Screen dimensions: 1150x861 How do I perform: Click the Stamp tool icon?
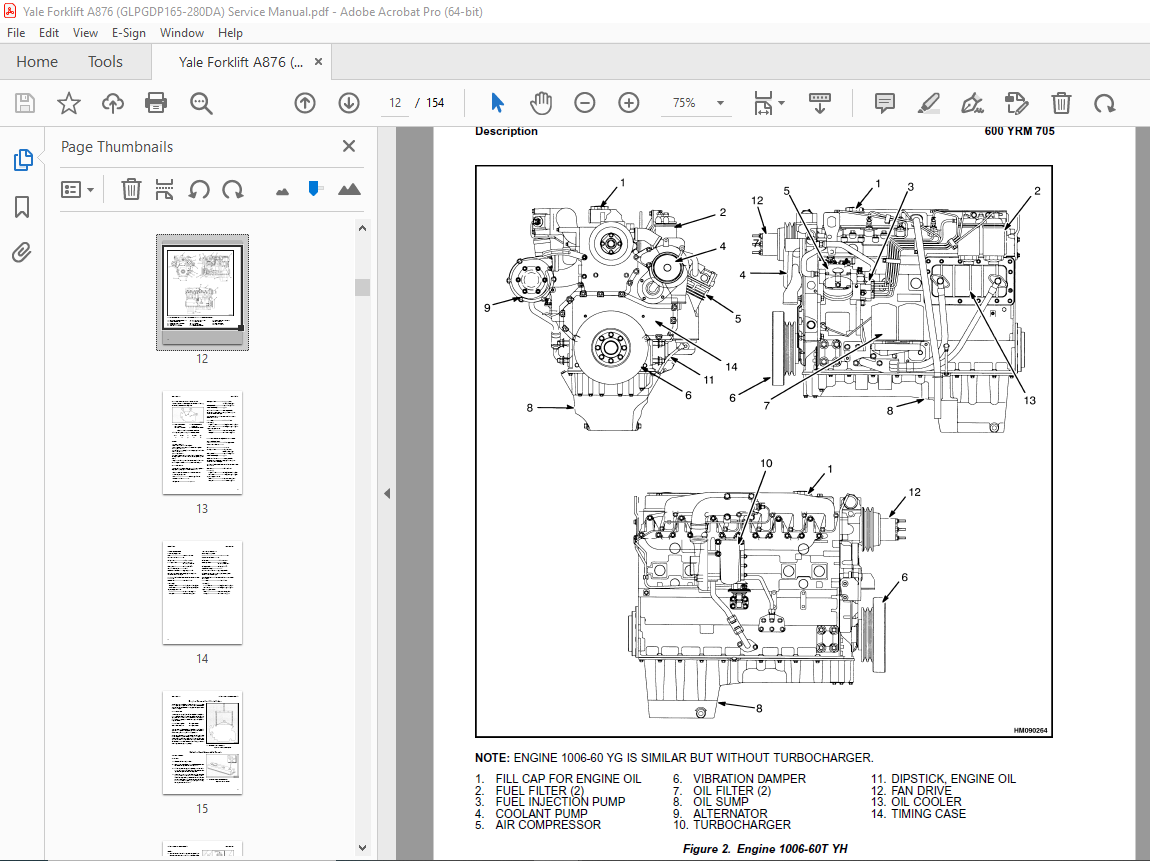pyautogui.click(x=1017, y=103)
